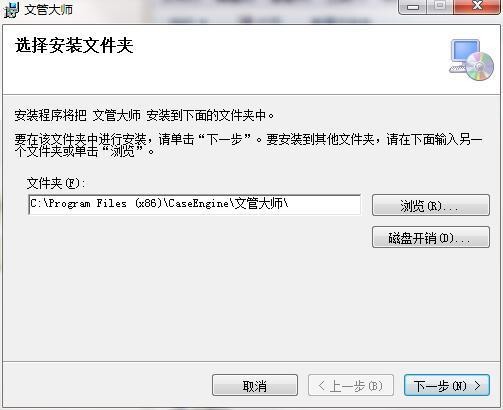This screenshot has width=503, height=410.
Task: Click the 文件夹(F): field label
Action: click(56, 183)
